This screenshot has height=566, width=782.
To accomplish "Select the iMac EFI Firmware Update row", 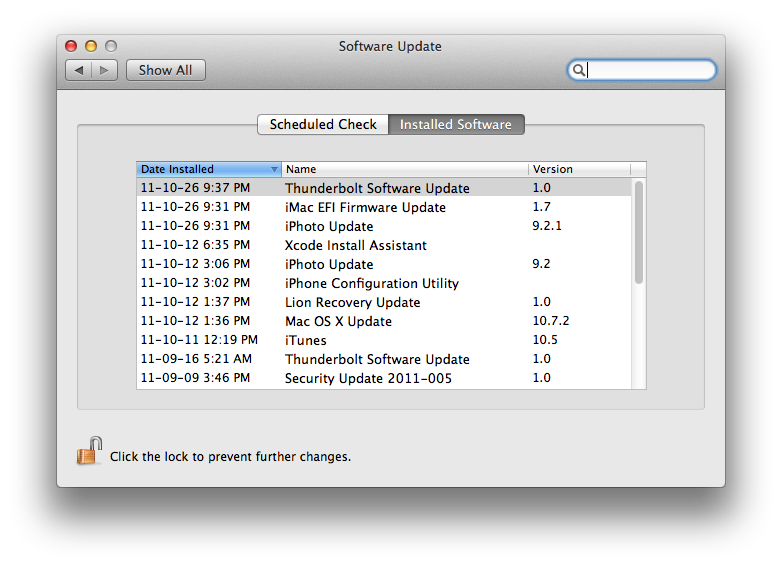I will [x=384, y=207].
